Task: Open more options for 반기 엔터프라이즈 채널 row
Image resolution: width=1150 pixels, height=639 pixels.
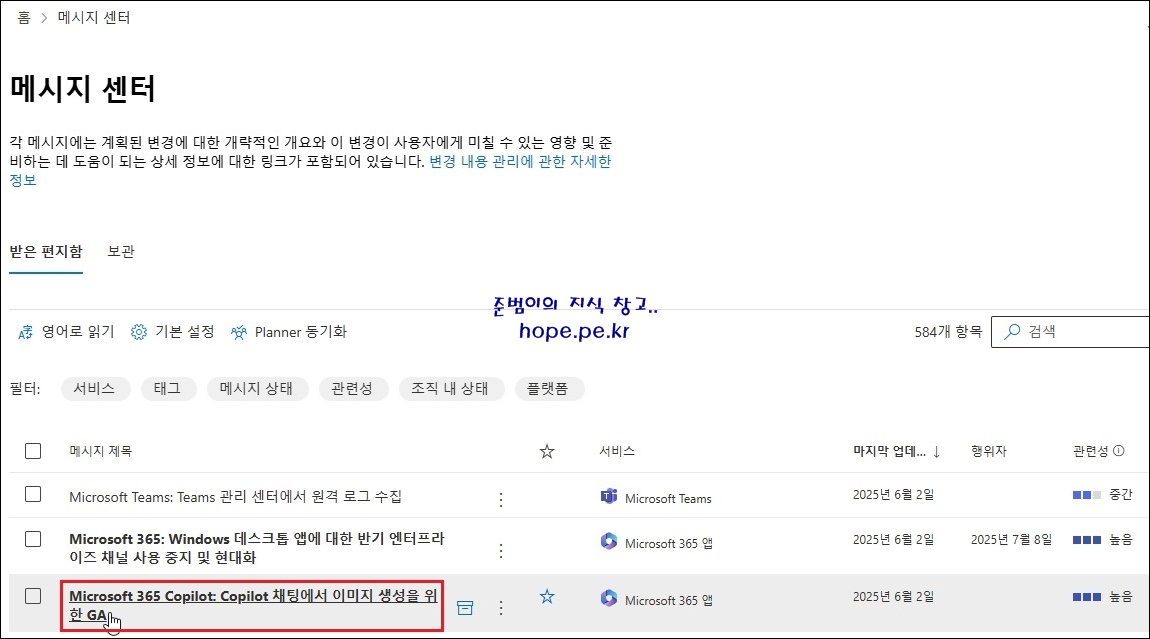Action: point(501,550)
